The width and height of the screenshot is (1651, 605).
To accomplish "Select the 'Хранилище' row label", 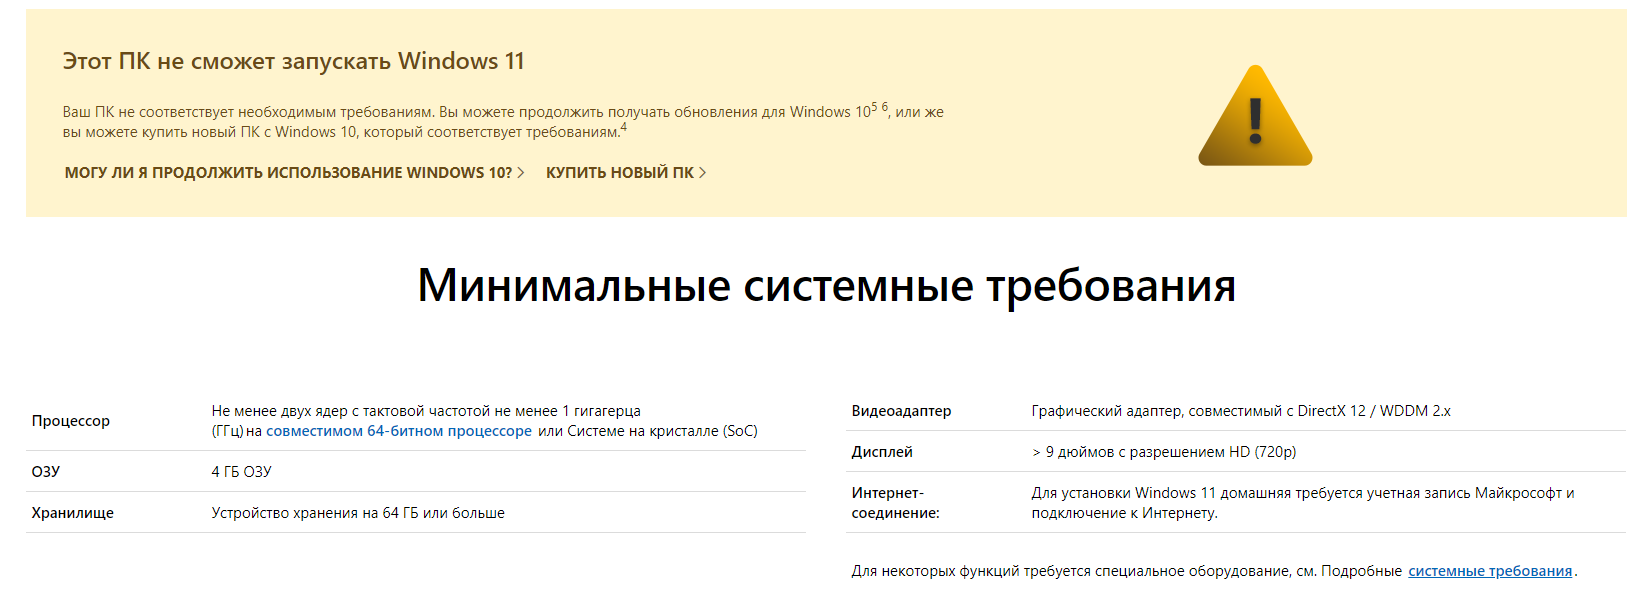I will [73, 513].
